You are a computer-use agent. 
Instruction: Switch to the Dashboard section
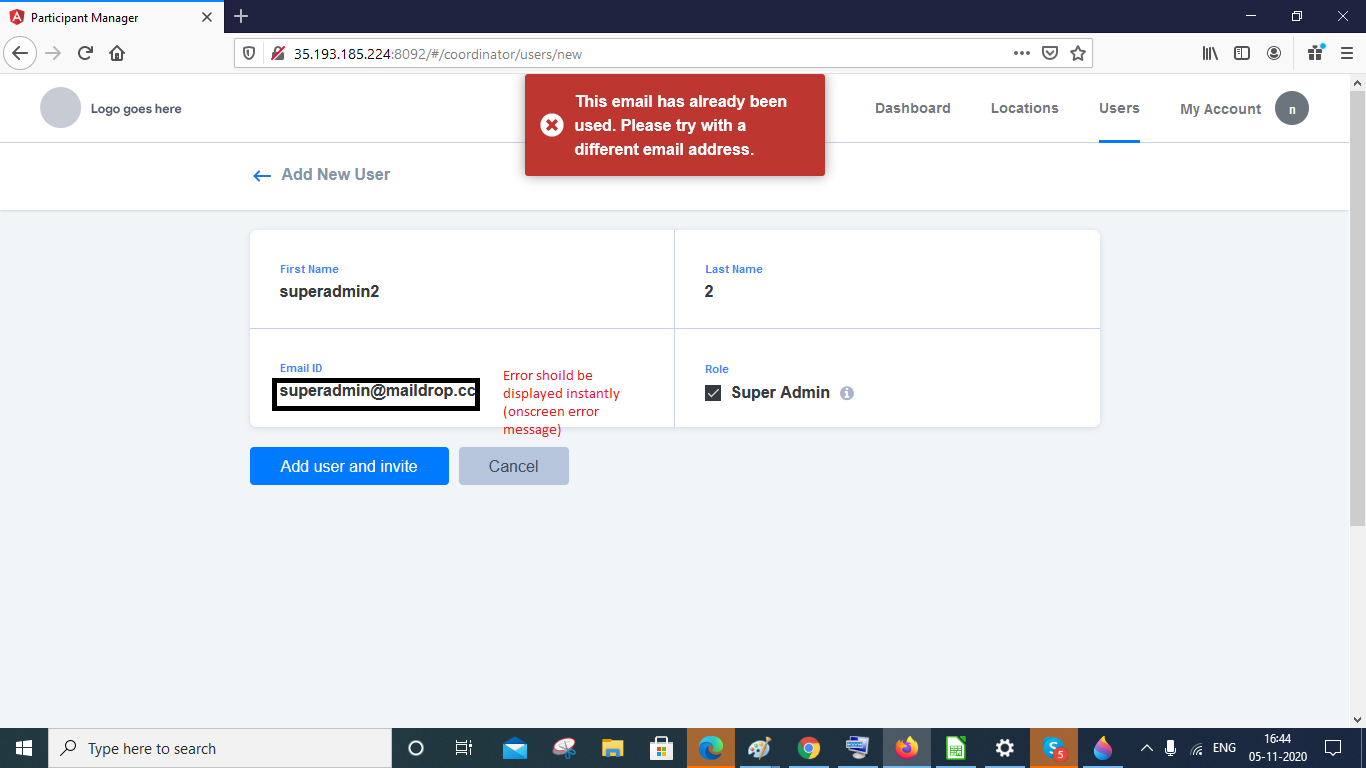[912, 108]
